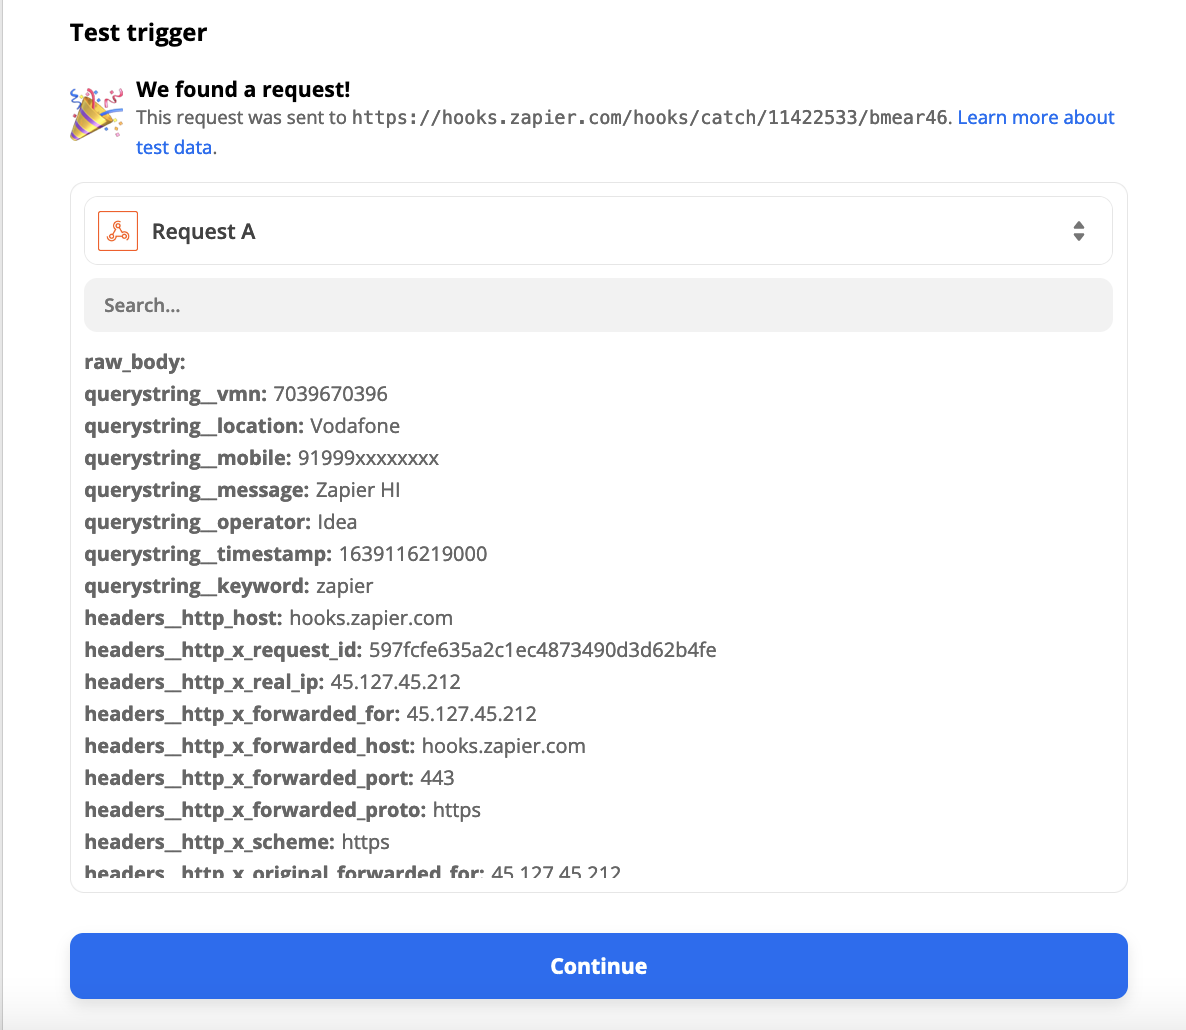This screenshot has height=1030, width=1186.
Task: Select the headers_http_x_forwarded_host row
Action: (x=335, y=746)
